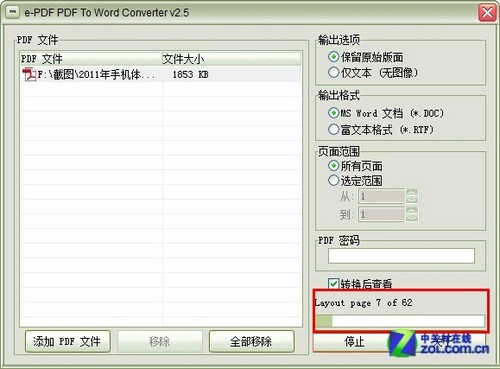Click the 移除 button

click(160, 341)
